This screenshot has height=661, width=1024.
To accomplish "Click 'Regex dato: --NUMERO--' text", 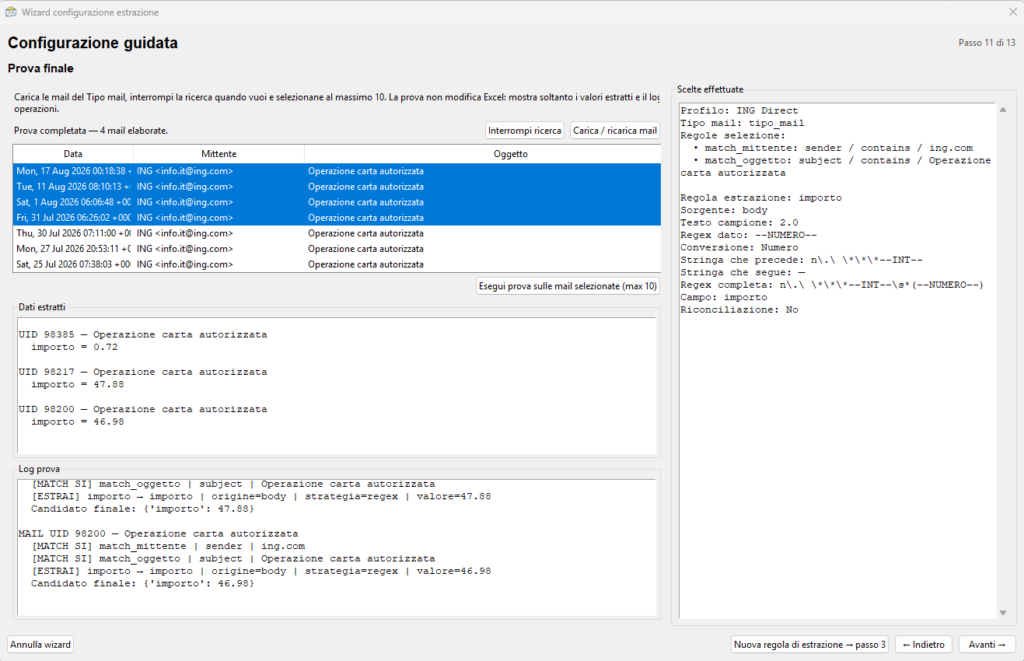I will (x=748, y=235).
